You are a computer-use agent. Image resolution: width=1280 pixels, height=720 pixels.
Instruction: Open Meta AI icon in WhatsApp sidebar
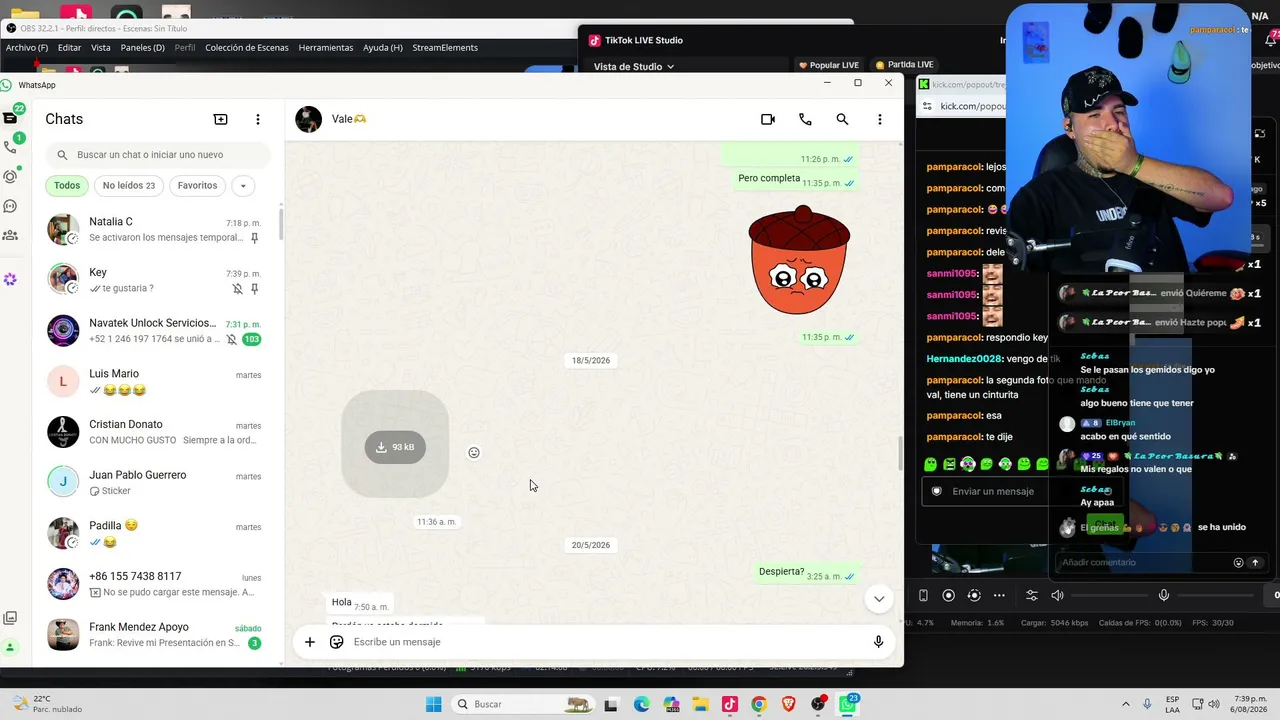pos(10,279)
